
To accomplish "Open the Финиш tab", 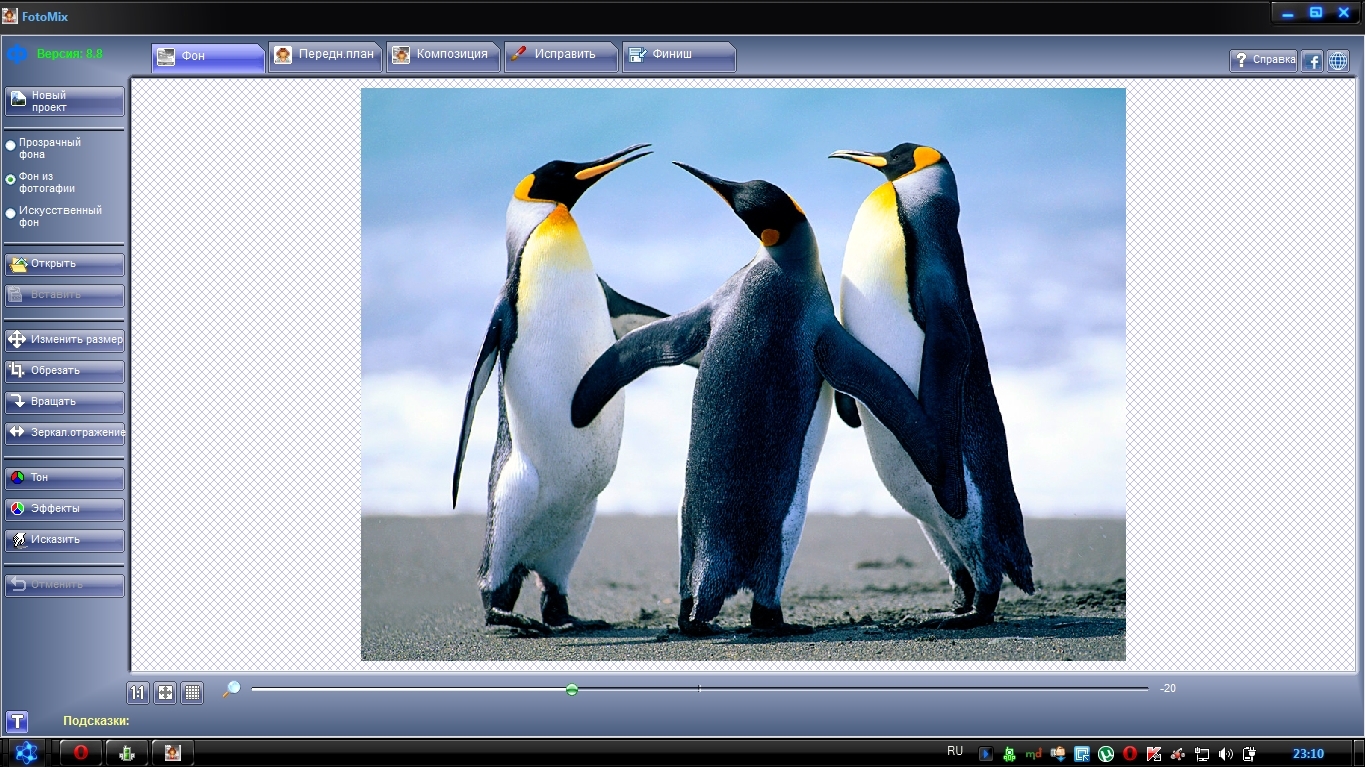I will point(678,55).
